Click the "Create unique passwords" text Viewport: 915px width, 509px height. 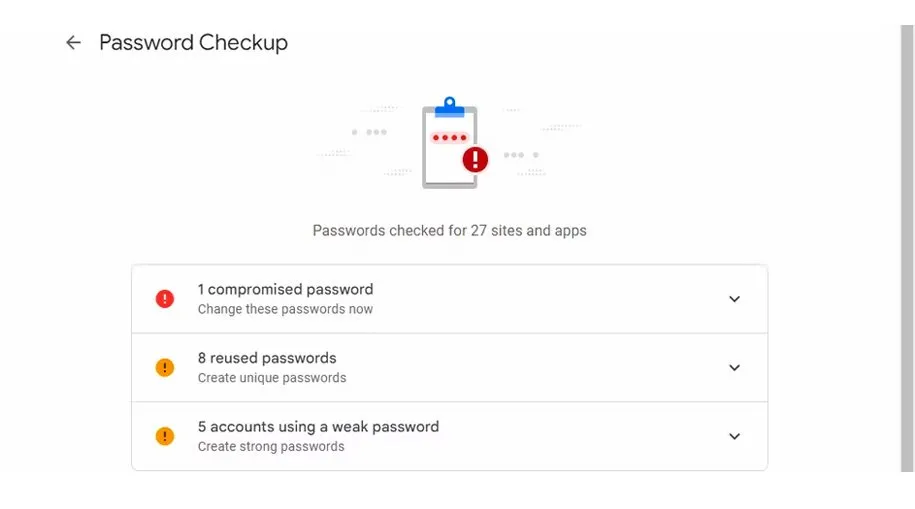[x=272, y=378]
